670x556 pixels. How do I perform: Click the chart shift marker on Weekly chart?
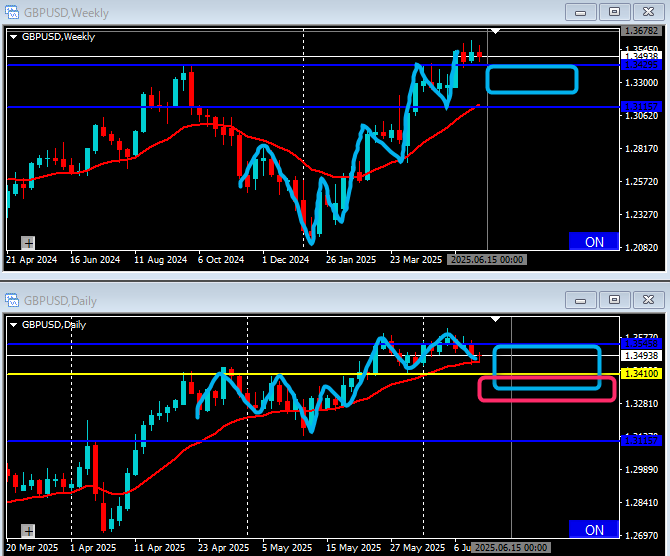[x=495, y=31]
